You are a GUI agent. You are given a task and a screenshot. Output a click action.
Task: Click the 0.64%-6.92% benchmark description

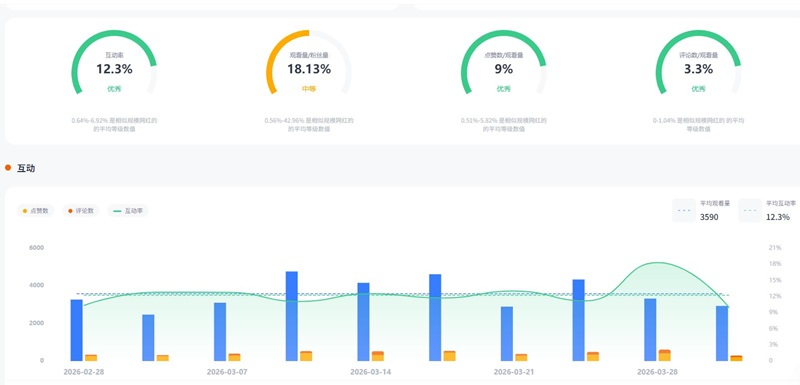(x=114, y=125)
